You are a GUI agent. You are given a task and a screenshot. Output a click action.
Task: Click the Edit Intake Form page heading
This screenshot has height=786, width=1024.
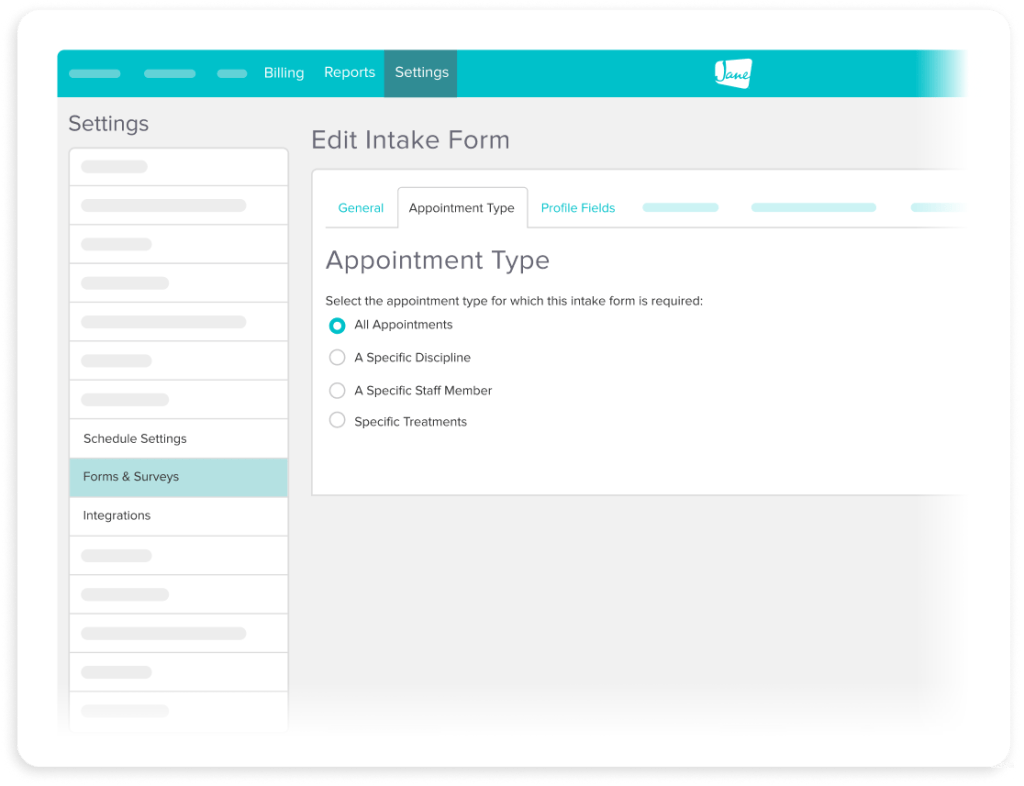coord(410,140)
